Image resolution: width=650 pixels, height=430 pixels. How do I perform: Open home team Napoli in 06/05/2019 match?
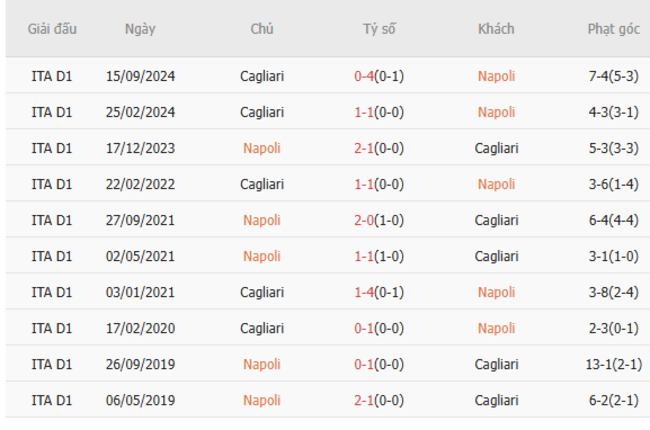coord(262,400)
